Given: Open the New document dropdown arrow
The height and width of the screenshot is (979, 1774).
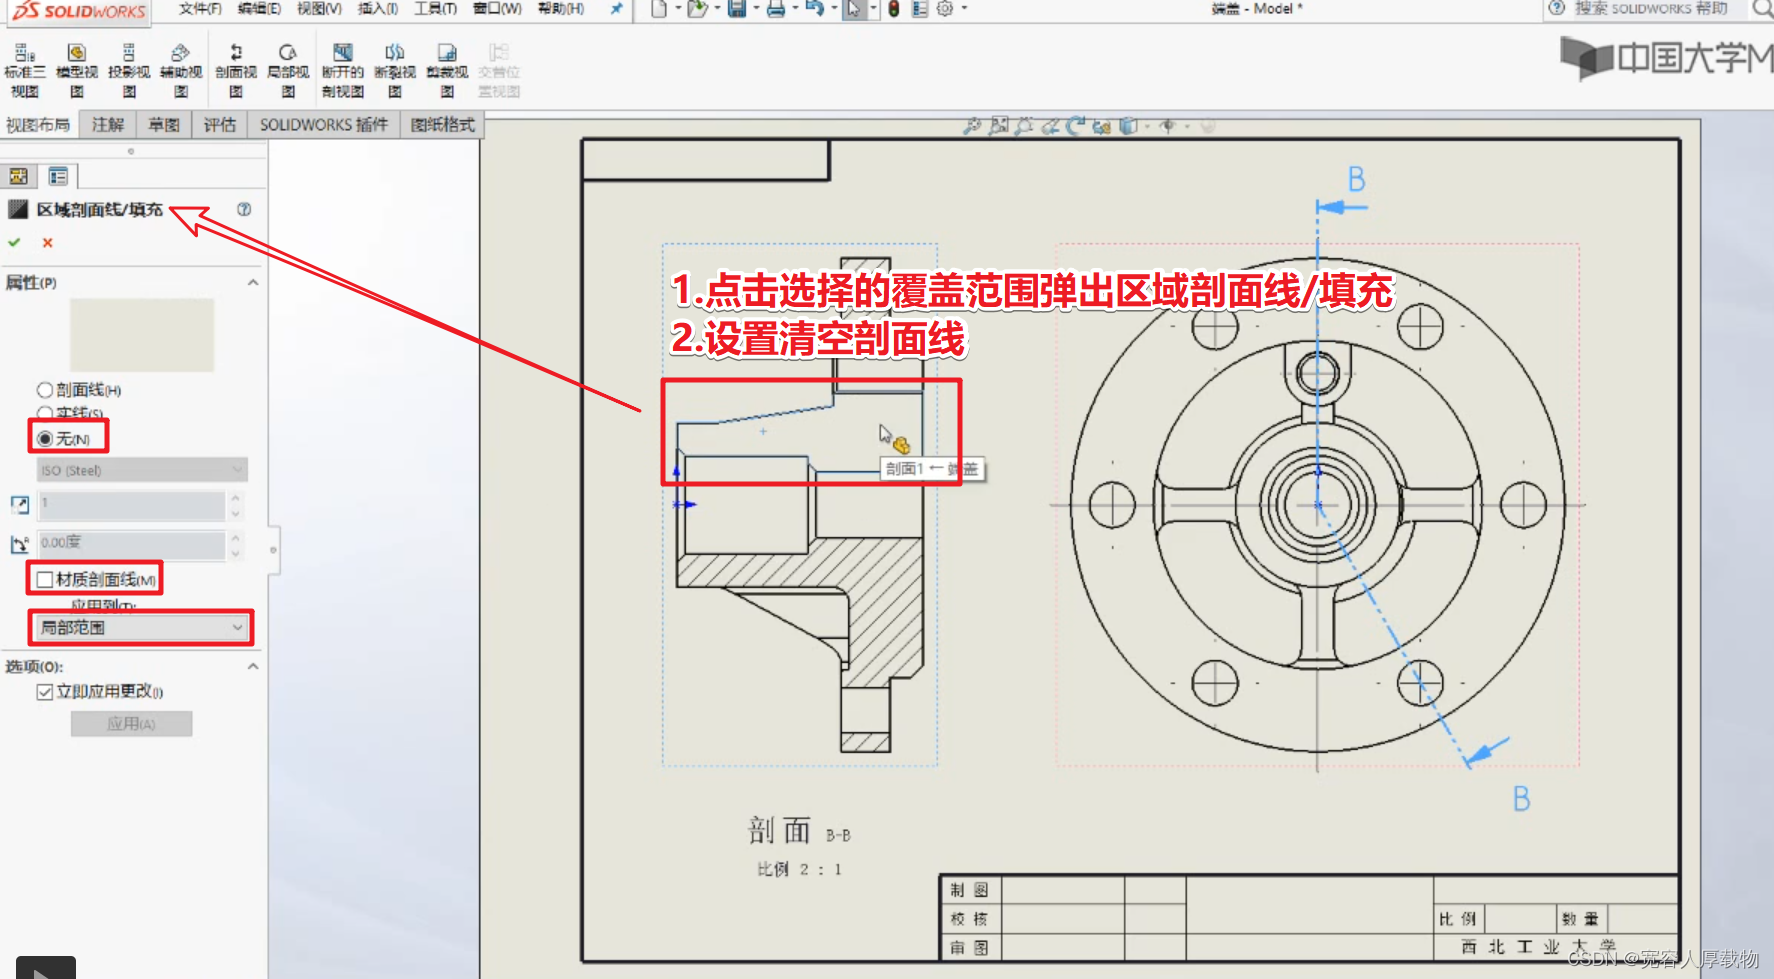Looking at the screenshot, I should [678, 9].
